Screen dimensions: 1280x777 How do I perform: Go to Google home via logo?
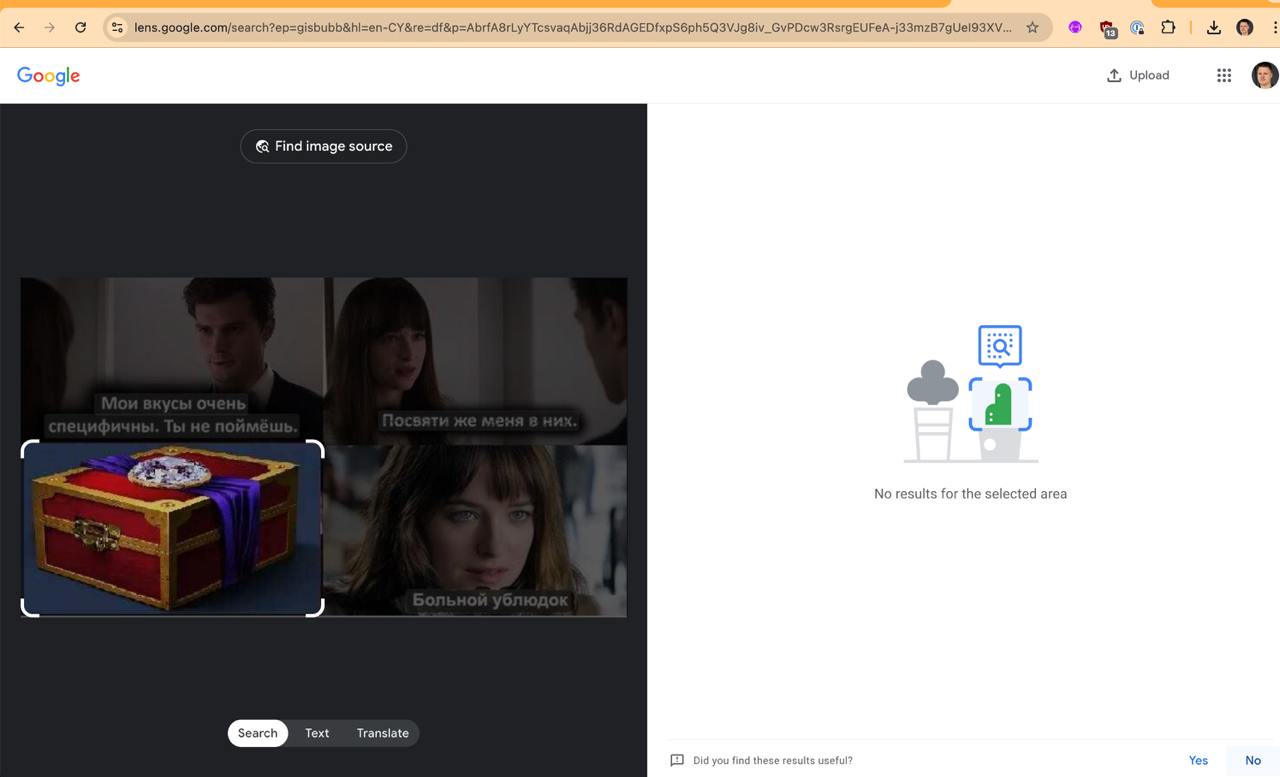coord(48,76)
